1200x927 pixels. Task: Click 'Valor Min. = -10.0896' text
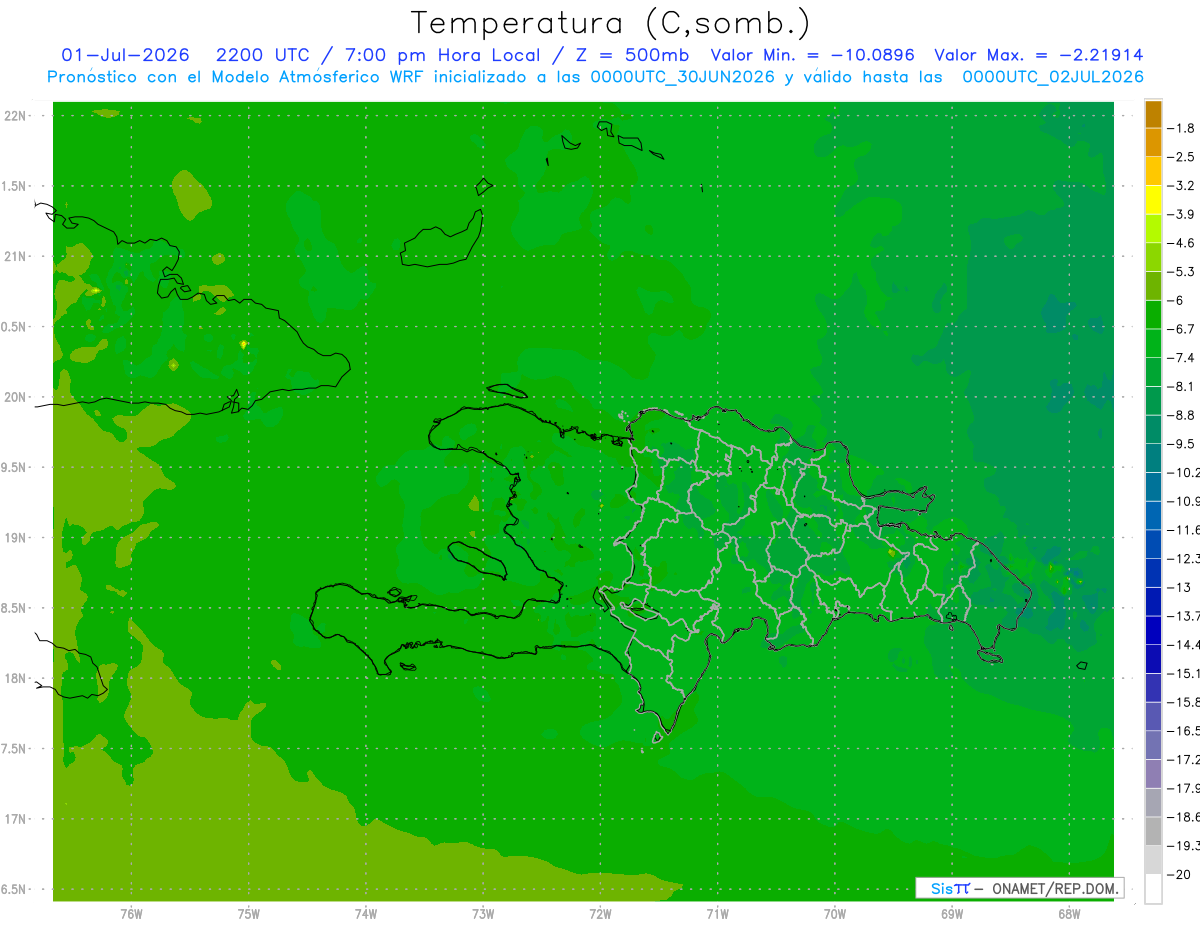click(812, 55)
